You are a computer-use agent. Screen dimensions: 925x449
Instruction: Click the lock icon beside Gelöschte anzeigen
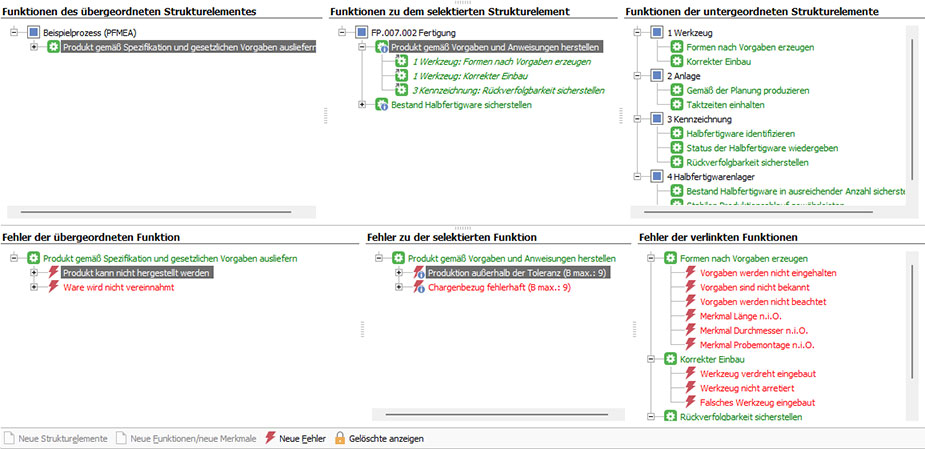tap(340, 438)
